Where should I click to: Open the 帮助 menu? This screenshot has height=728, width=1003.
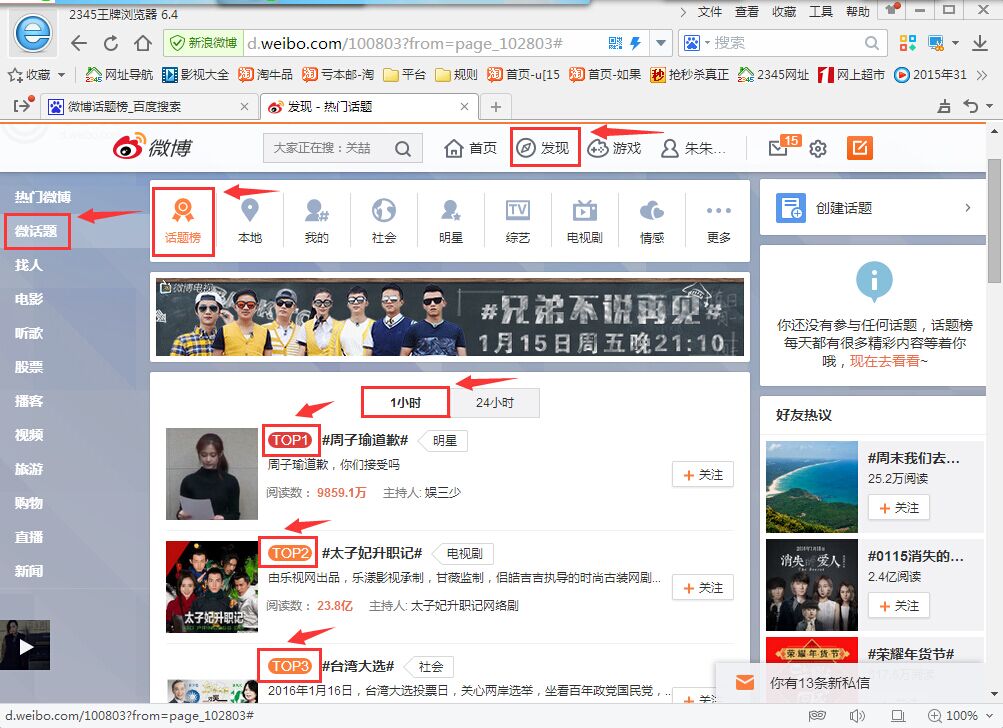[858, 12]
